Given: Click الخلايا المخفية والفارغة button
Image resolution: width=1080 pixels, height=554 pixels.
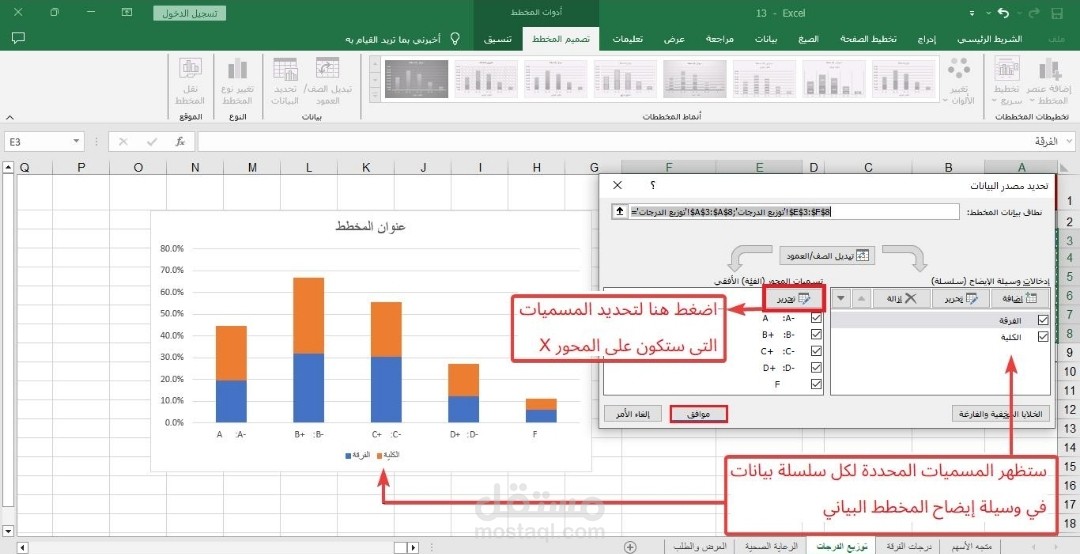Looking at the screenshot, I should [1001, 413].
